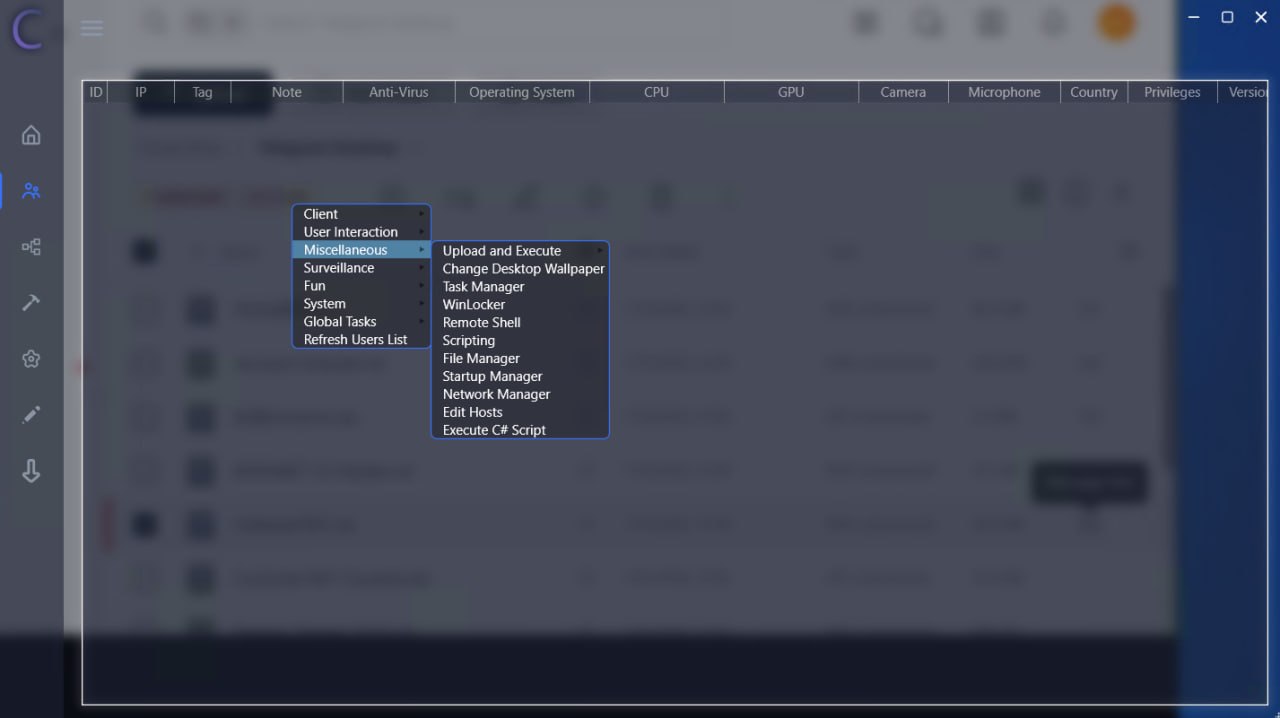This screenshot has width=1280, height=718.
Task: Select Edit Hosts entry
Action: (520, 413)
